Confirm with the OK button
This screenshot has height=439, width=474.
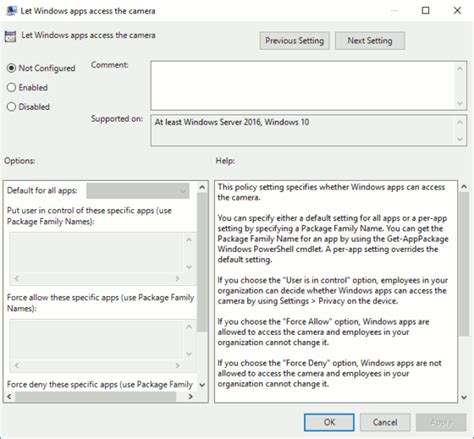pos(329,422)
